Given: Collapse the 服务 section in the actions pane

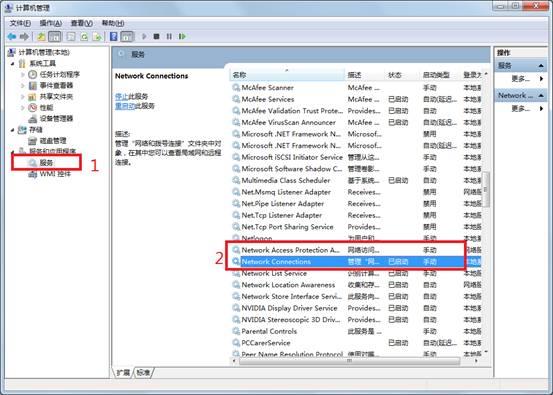Looking at the screenshot, I should click(x=541, y=66).
